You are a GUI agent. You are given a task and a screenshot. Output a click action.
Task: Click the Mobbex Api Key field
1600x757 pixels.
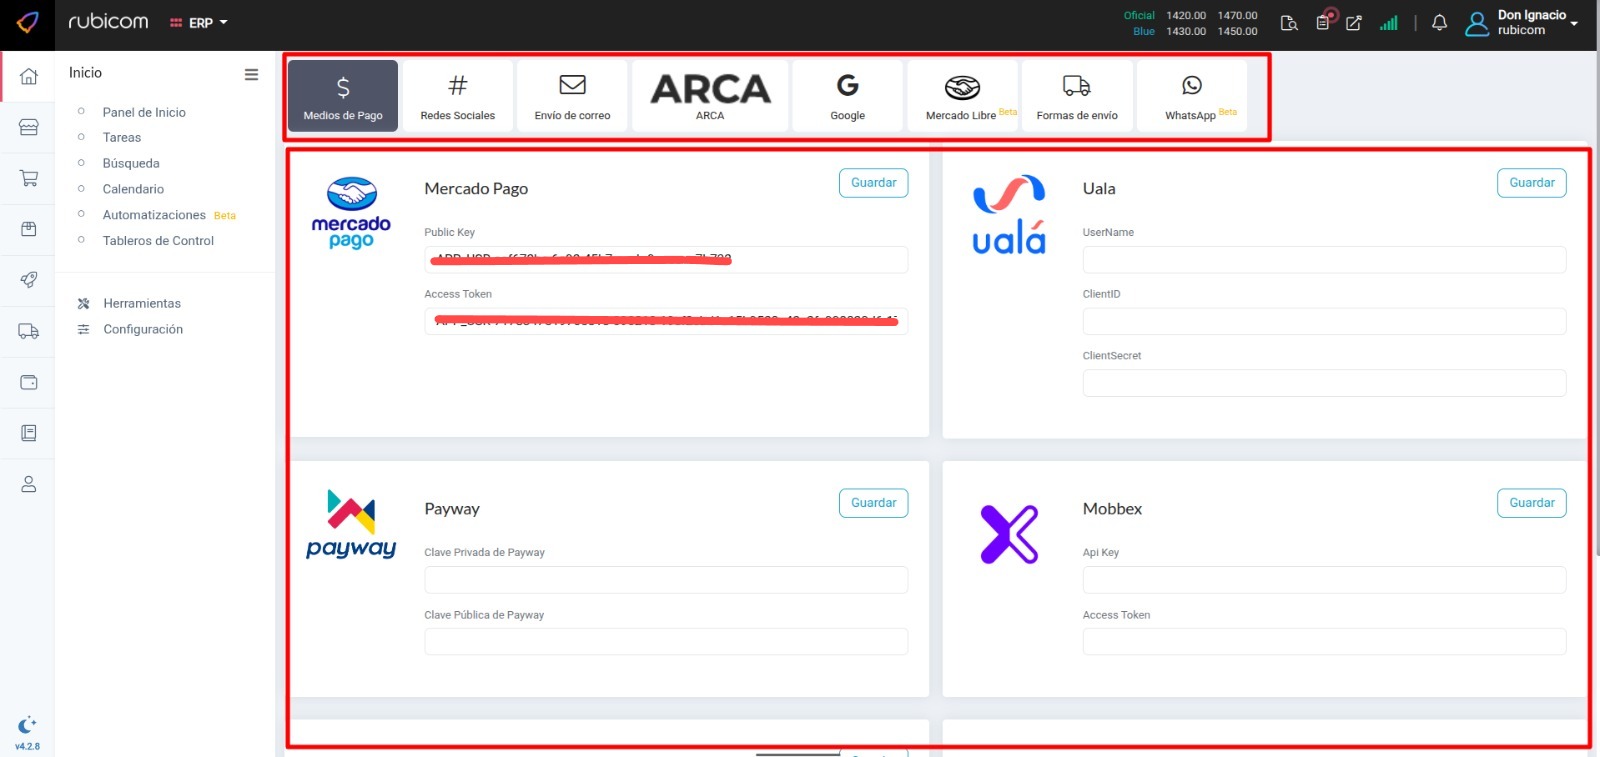(1324, 580)
